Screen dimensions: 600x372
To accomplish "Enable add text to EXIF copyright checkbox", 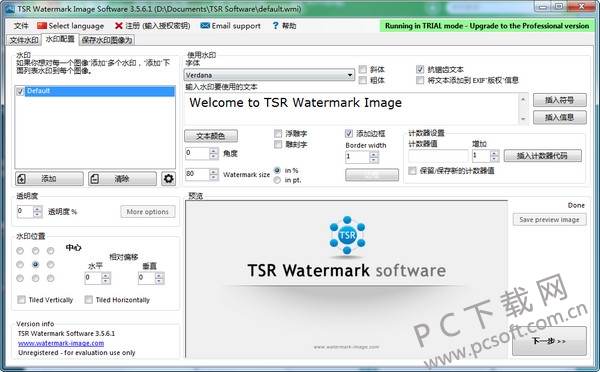I will click(x=420, y=80).
